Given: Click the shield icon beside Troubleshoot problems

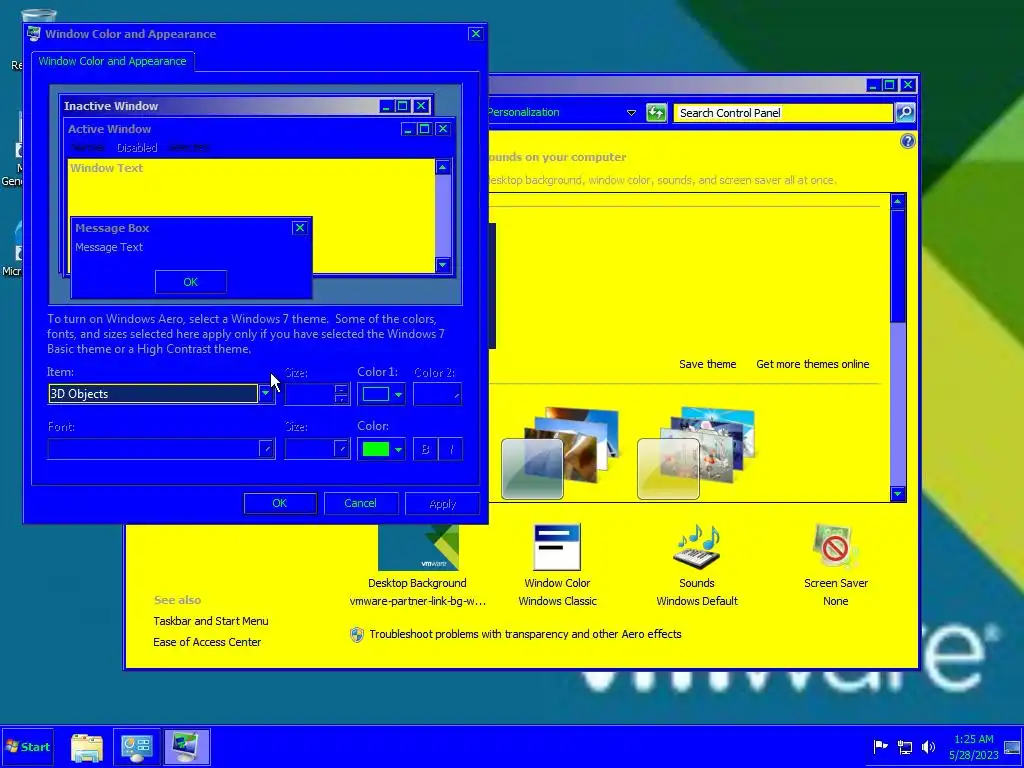Looking at the screenshot, I should pyautogui.click(x=357, y=634).
